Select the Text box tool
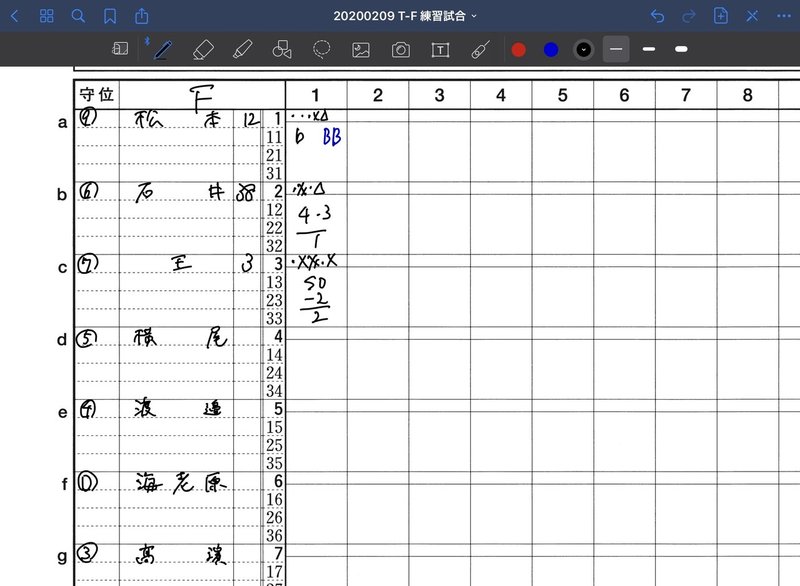The image size is (800, 586). tap(440, 49)
